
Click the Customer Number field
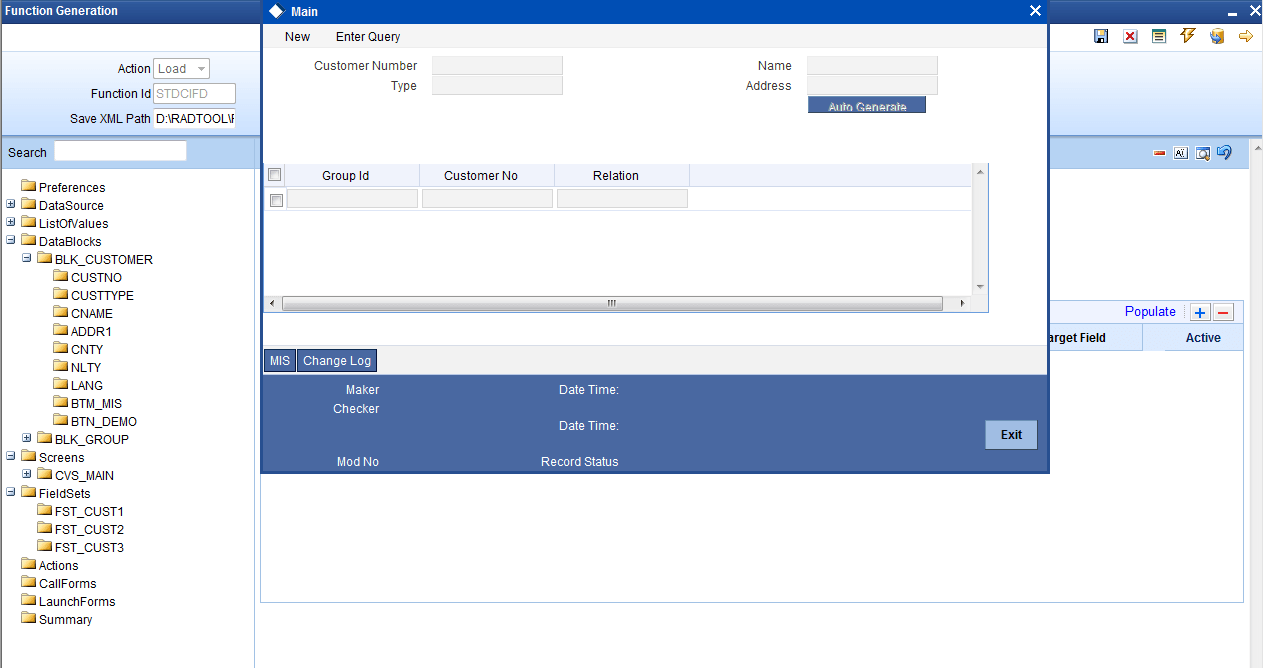(497, 65)
